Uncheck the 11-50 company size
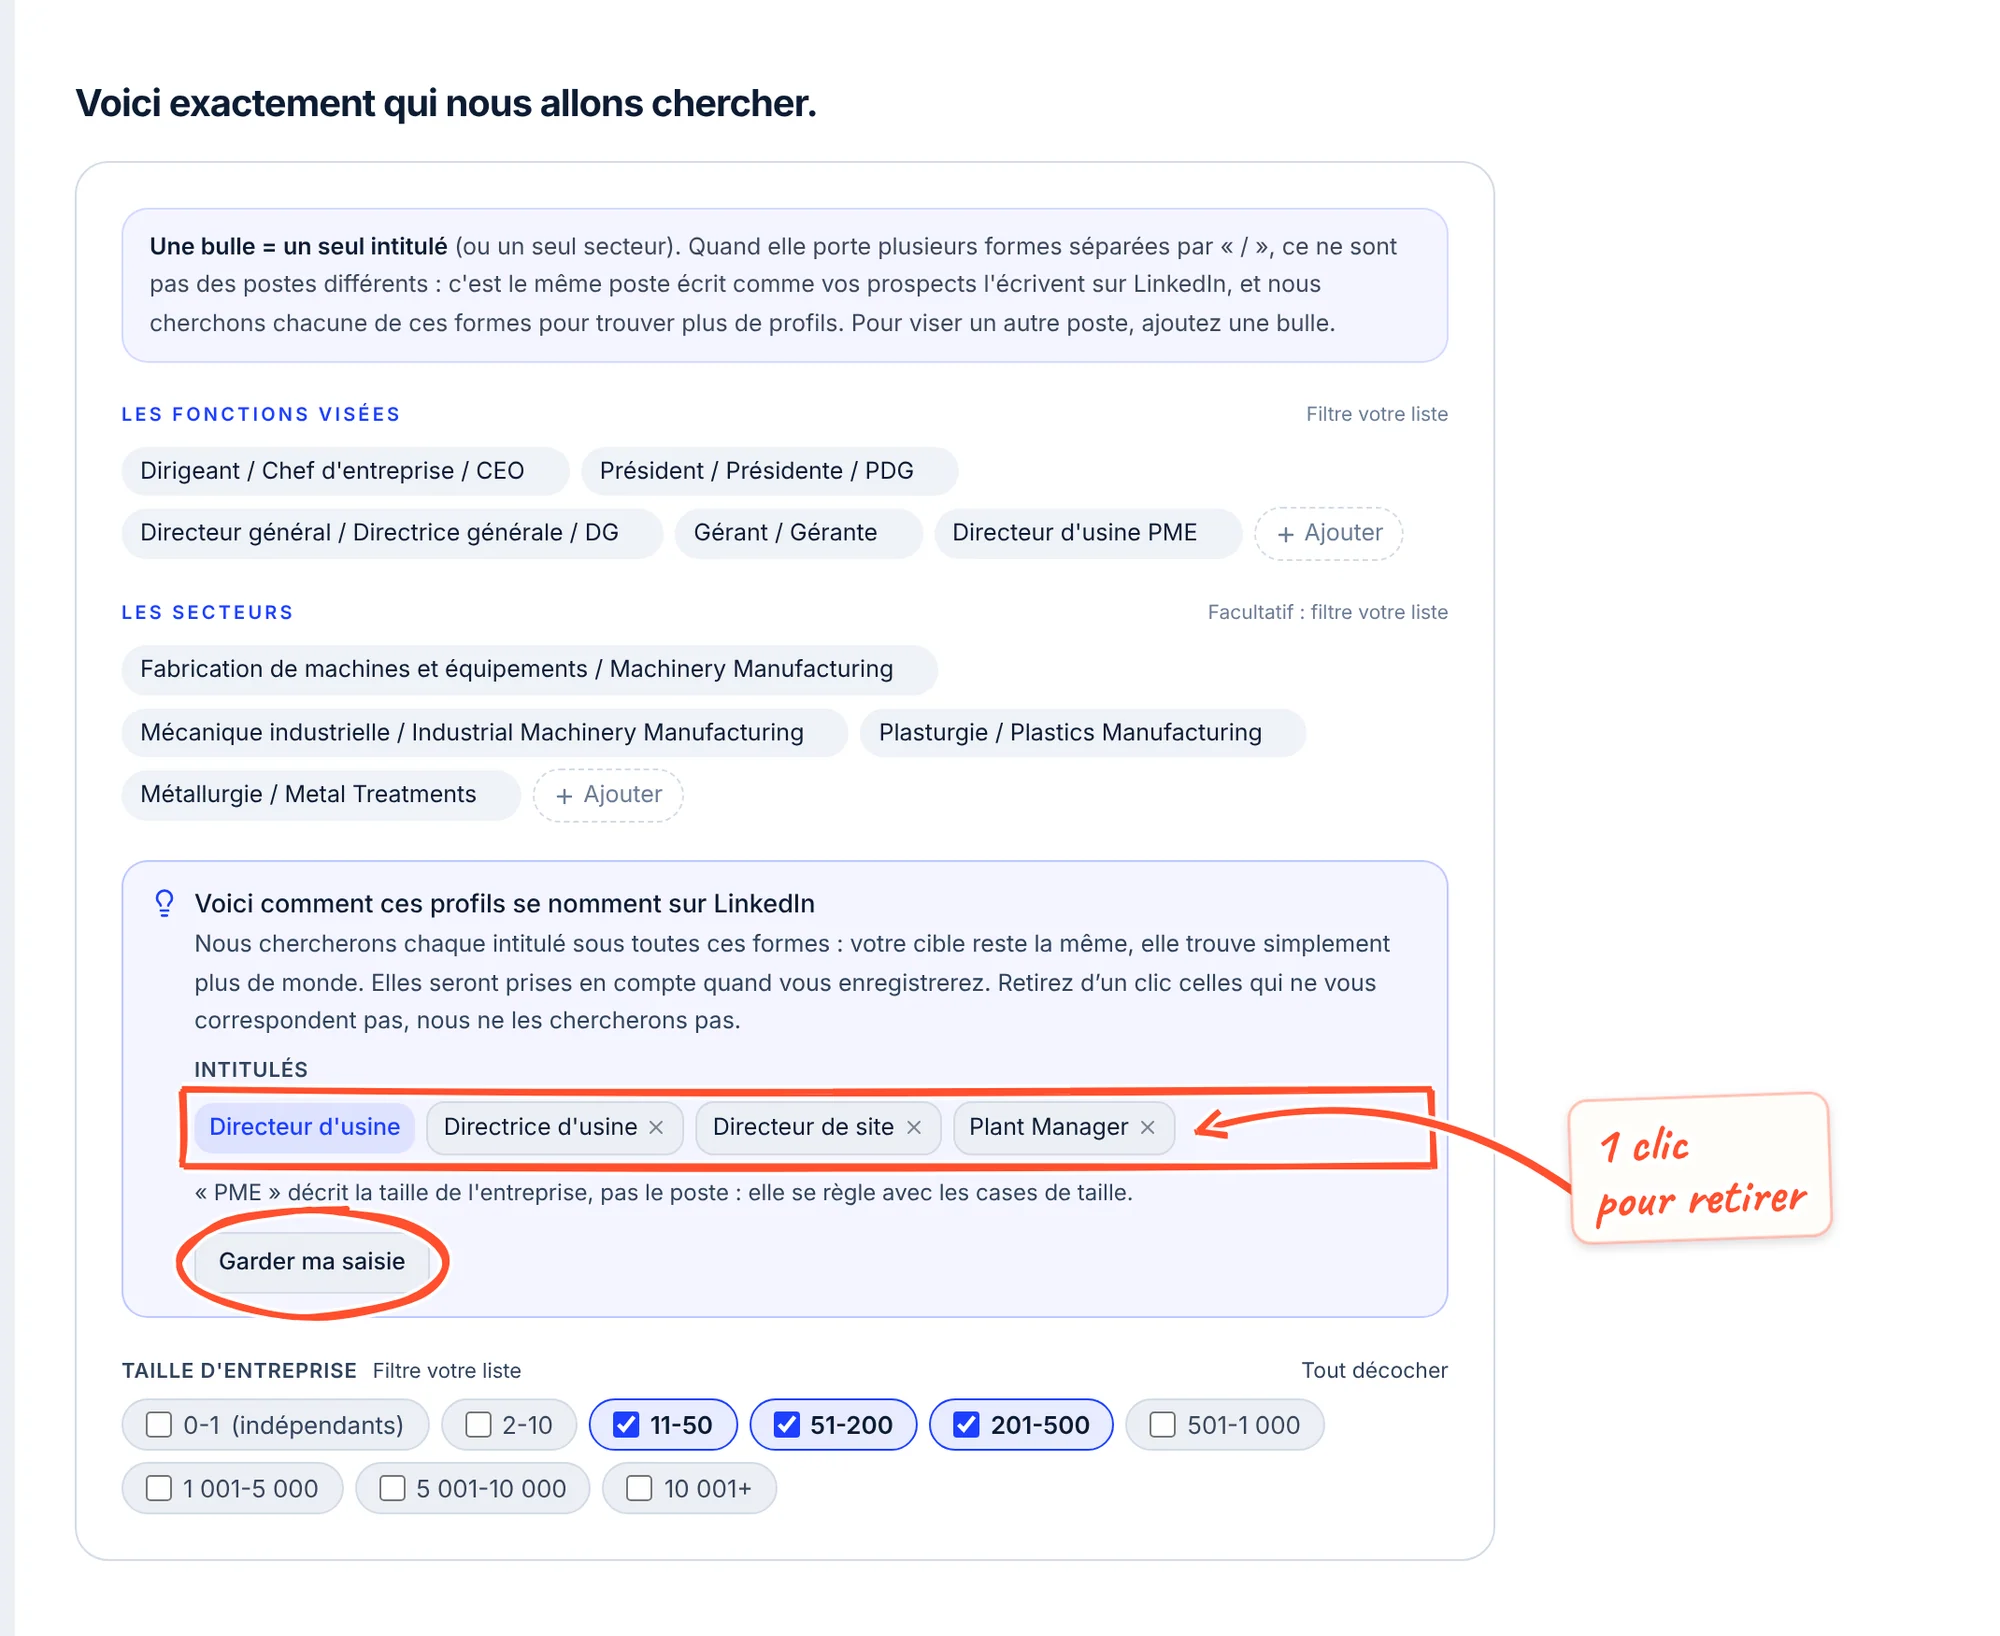The image size is (2000, 1636). pos(626,1425)
